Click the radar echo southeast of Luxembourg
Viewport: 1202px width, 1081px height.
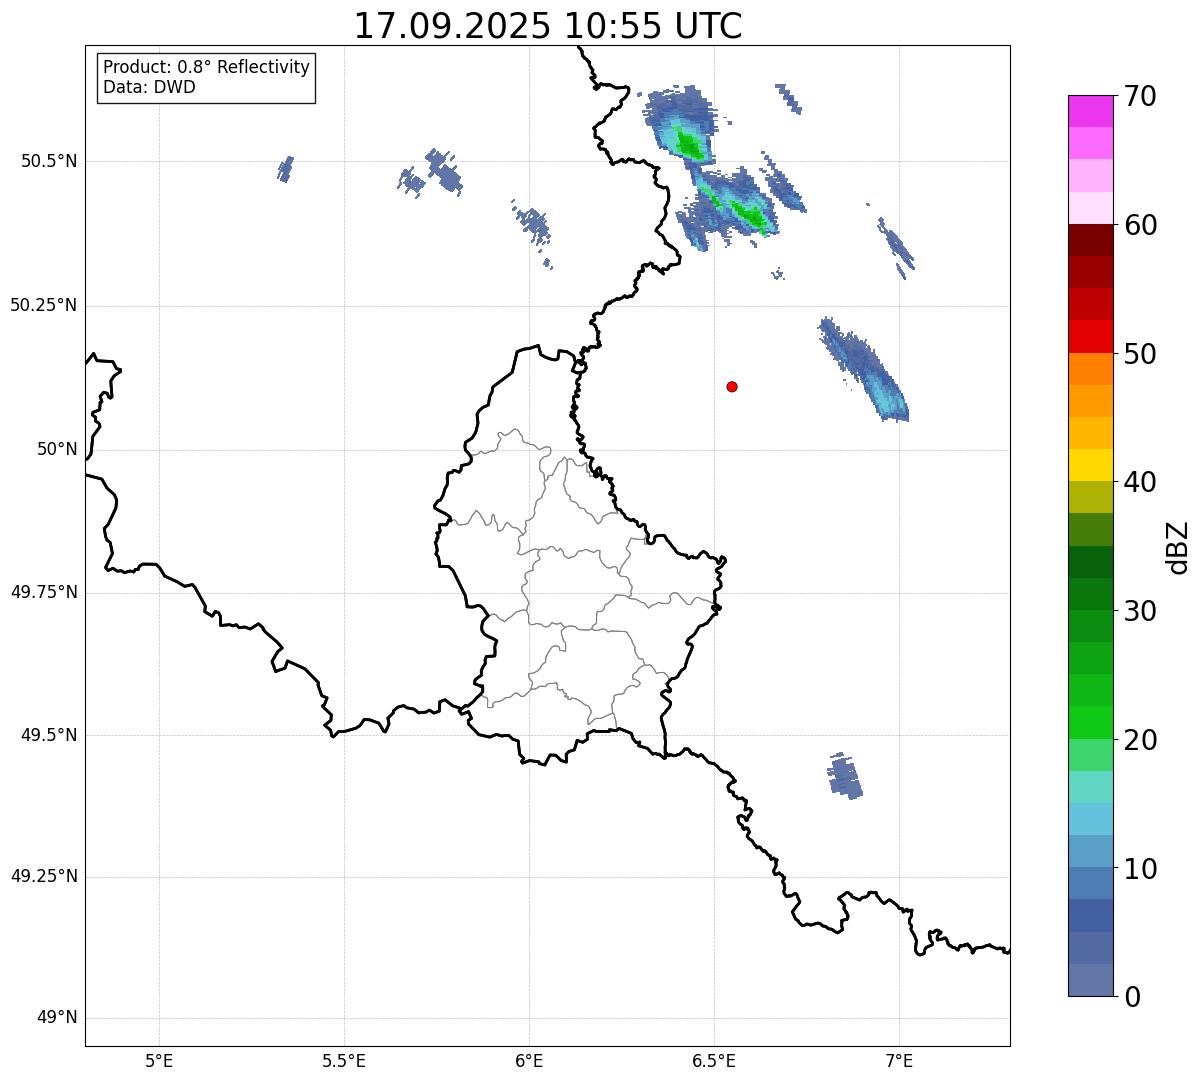[845, 776]
